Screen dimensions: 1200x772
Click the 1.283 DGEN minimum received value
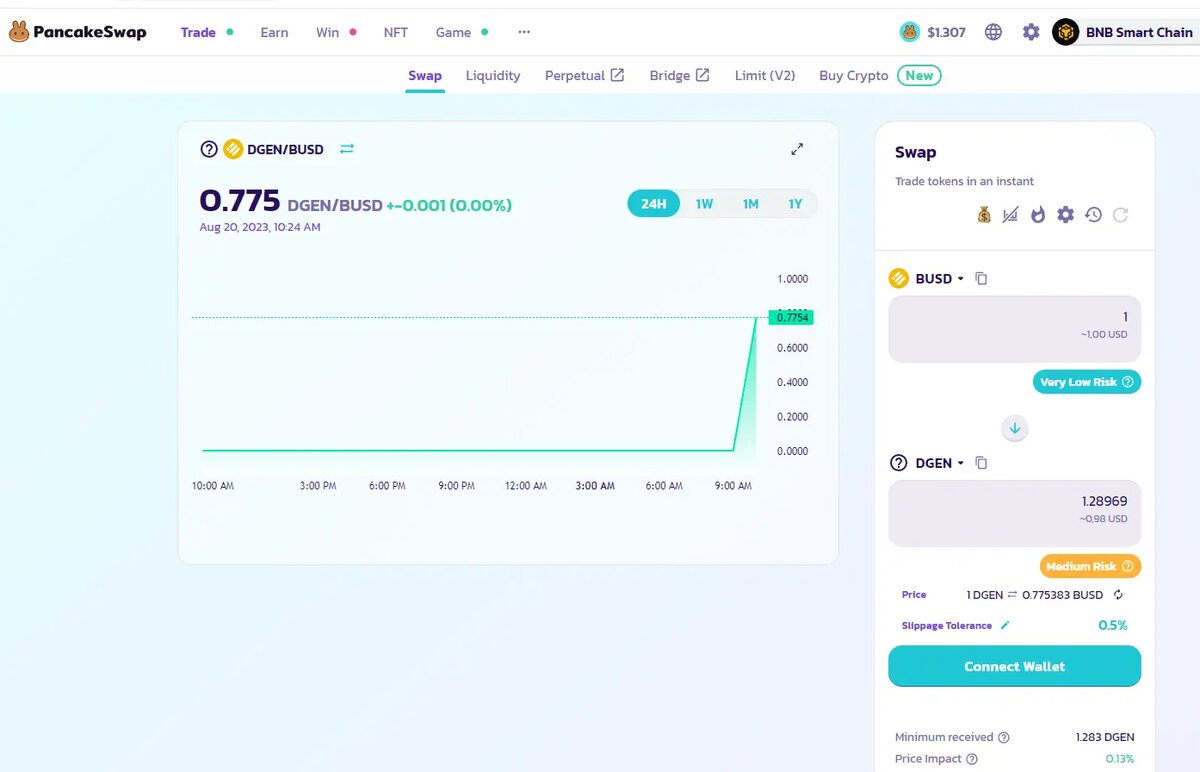pyautogui.click(x=1105, y=737)
